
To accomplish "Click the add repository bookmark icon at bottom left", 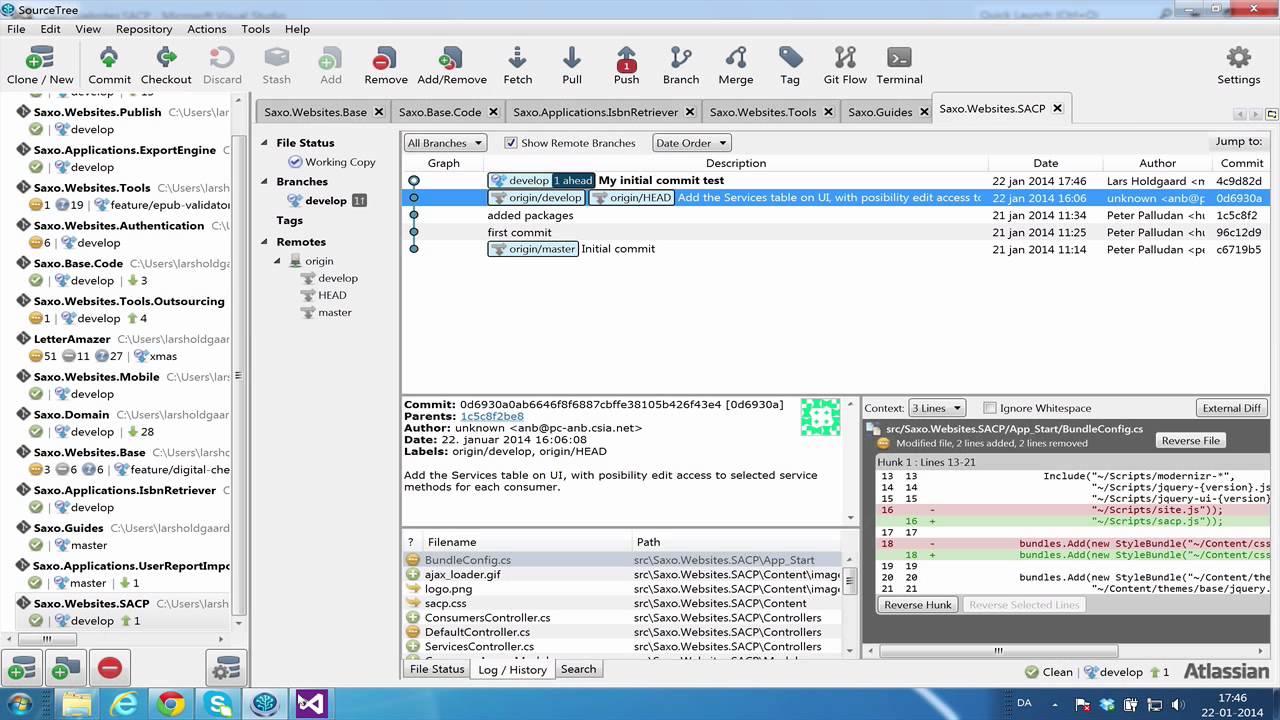I will point(22,669).
